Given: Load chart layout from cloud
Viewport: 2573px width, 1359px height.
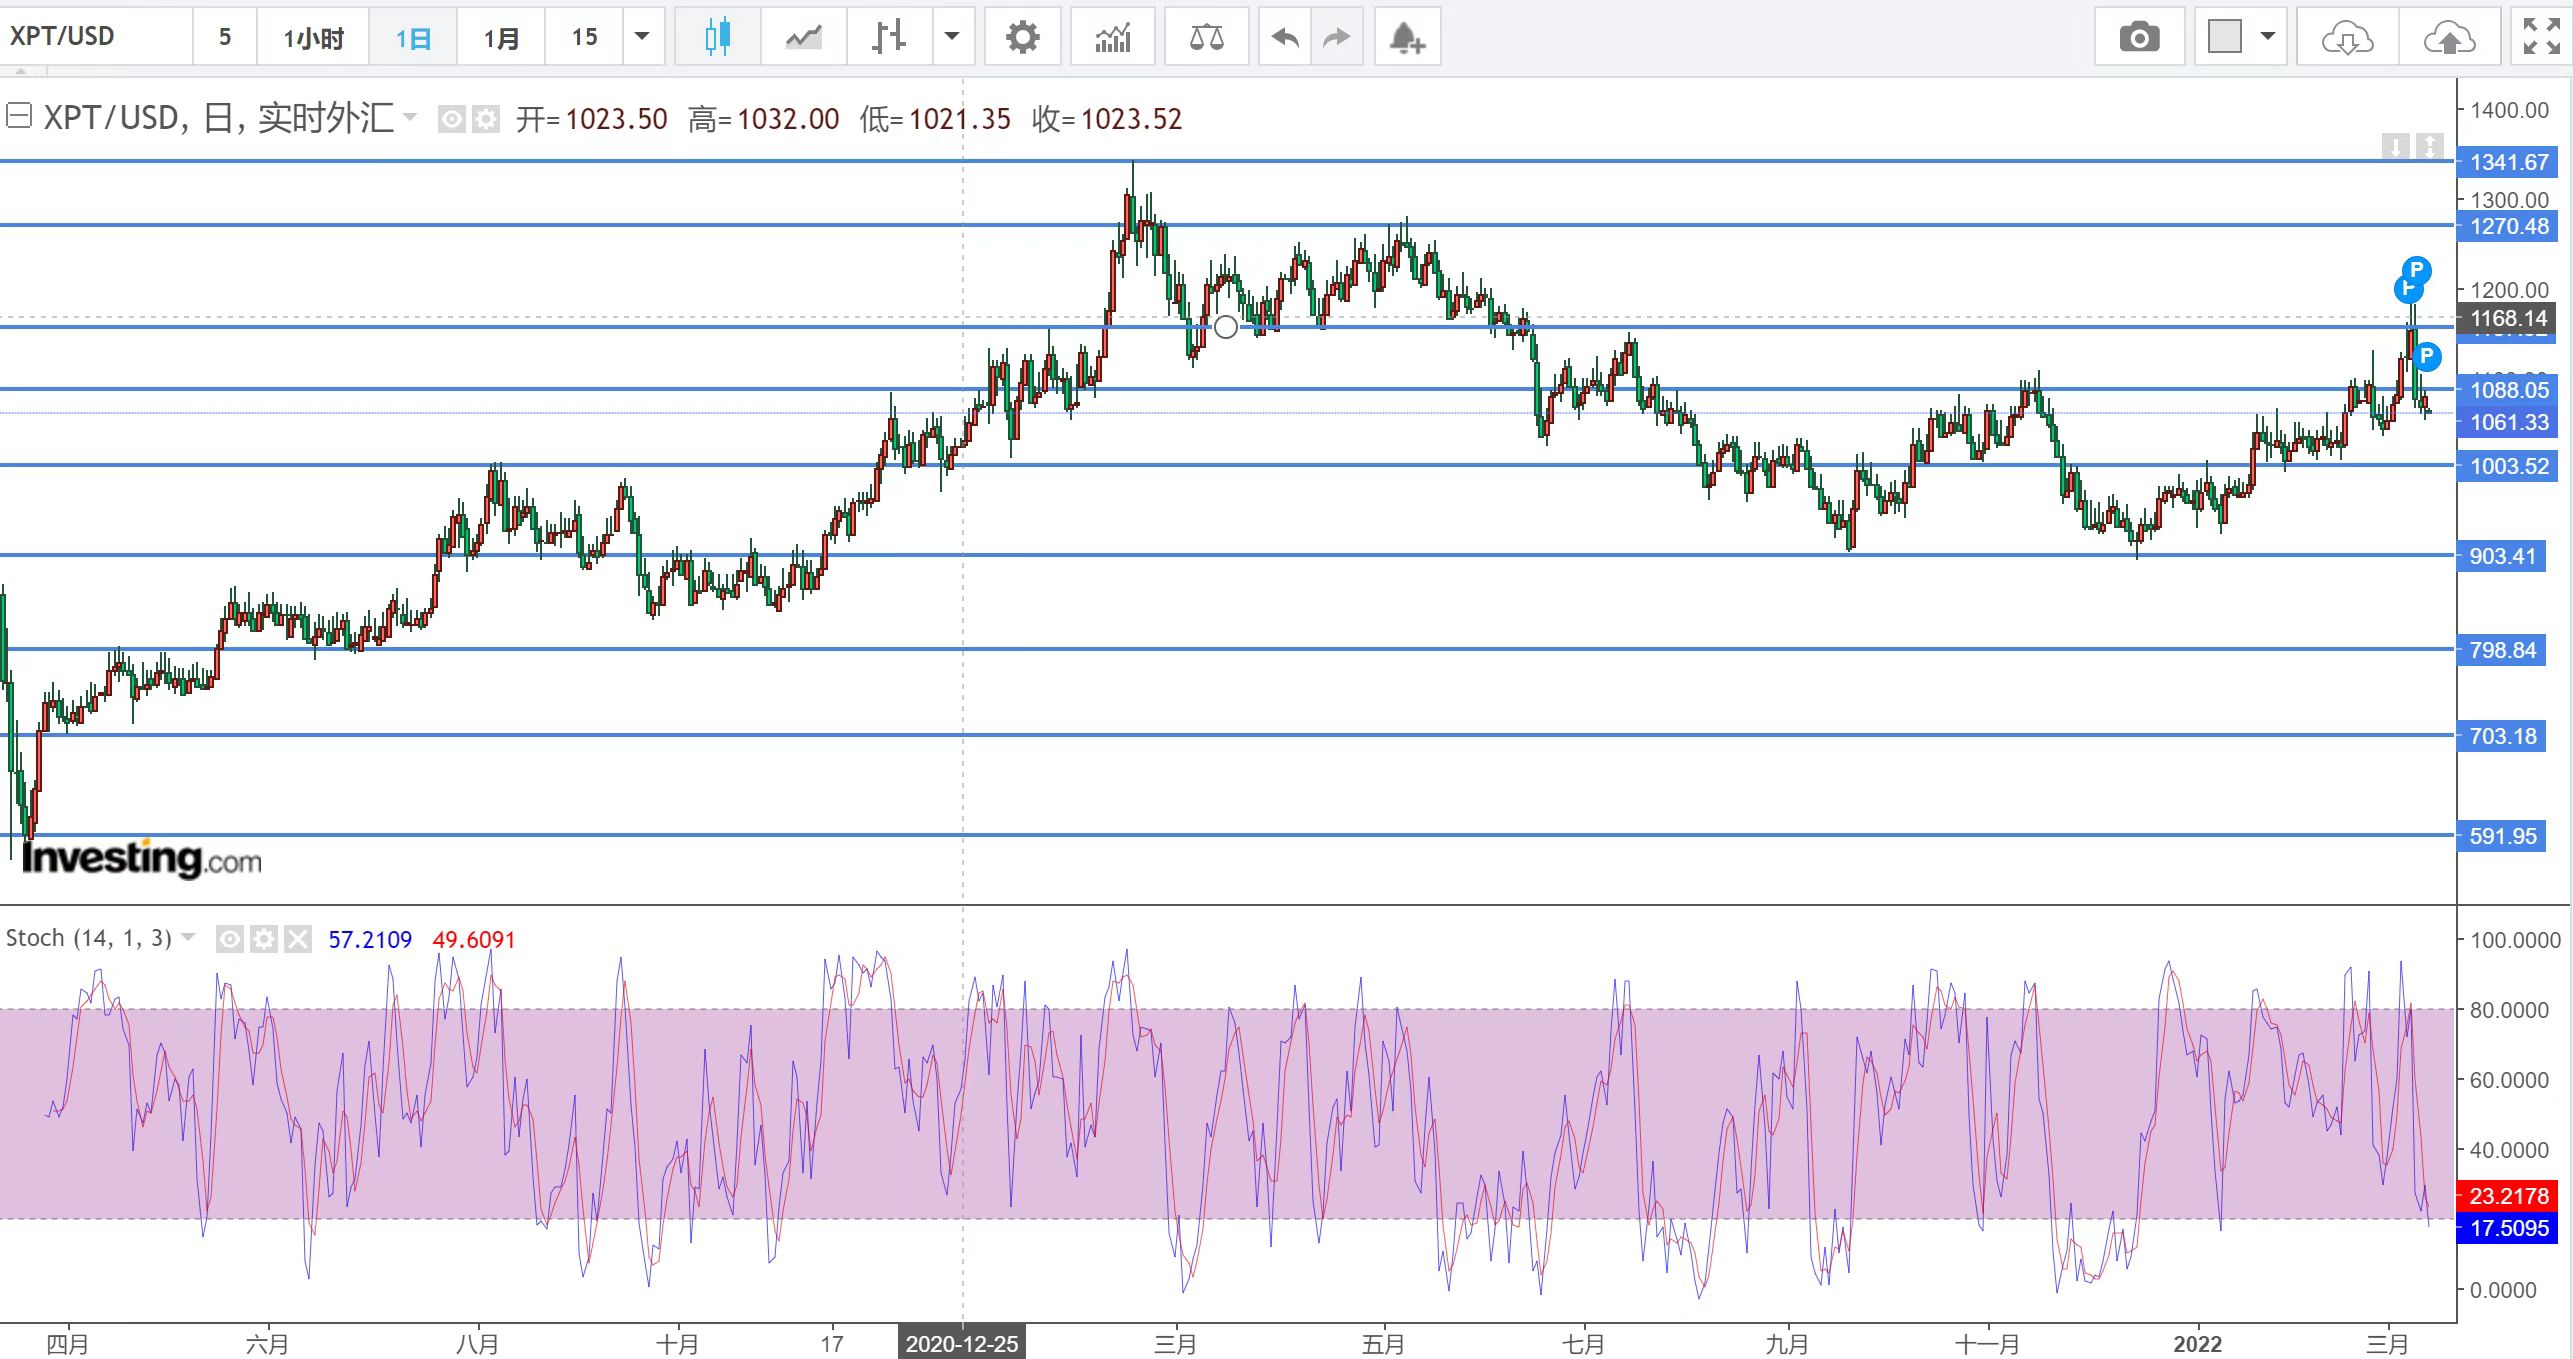Looking at the screenshot, I should click(2347, 38).
